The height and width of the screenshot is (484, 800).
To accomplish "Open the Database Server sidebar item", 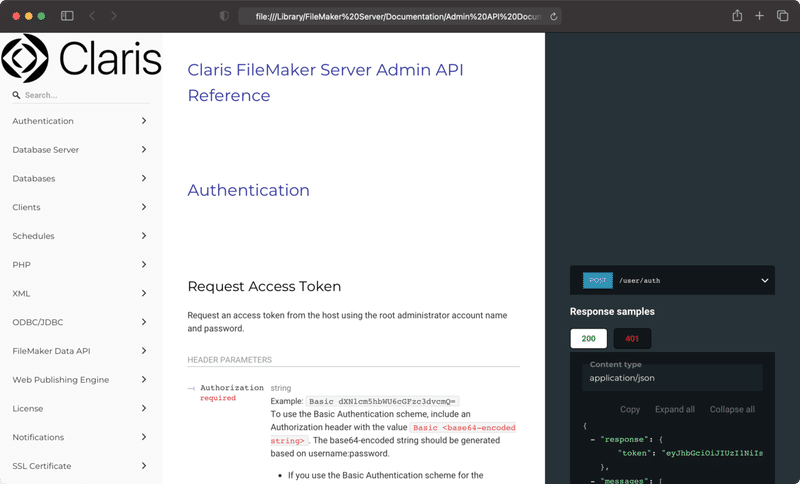I will click(45, 150).
